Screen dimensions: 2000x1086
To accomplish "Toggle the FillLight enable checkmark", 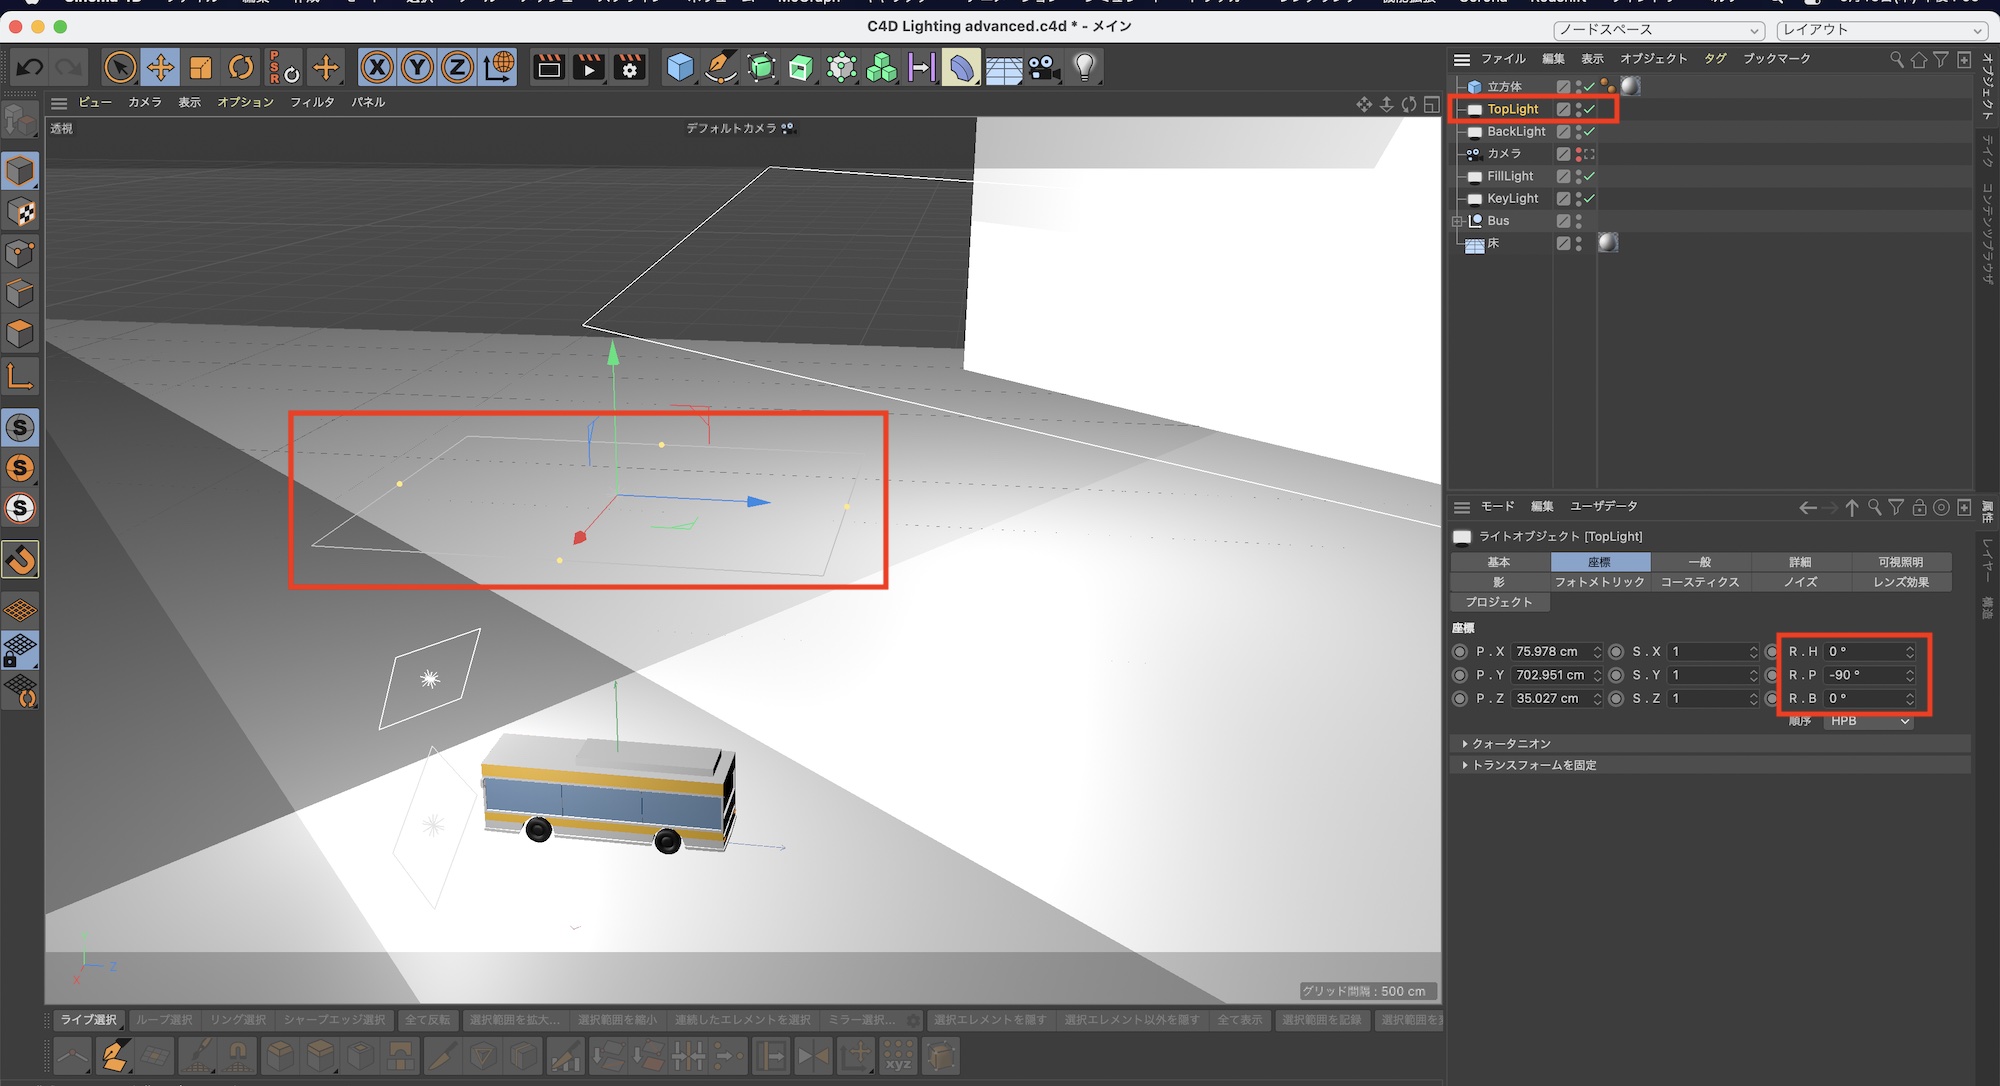I will (x=1590, y=176).
